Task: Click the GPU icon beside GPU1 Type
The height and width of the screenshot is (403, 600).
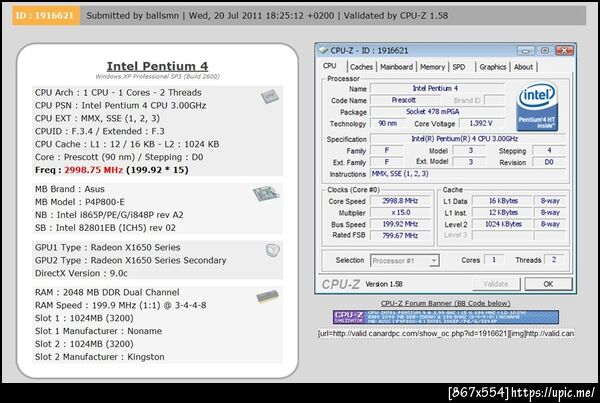Action: [273, 250]
